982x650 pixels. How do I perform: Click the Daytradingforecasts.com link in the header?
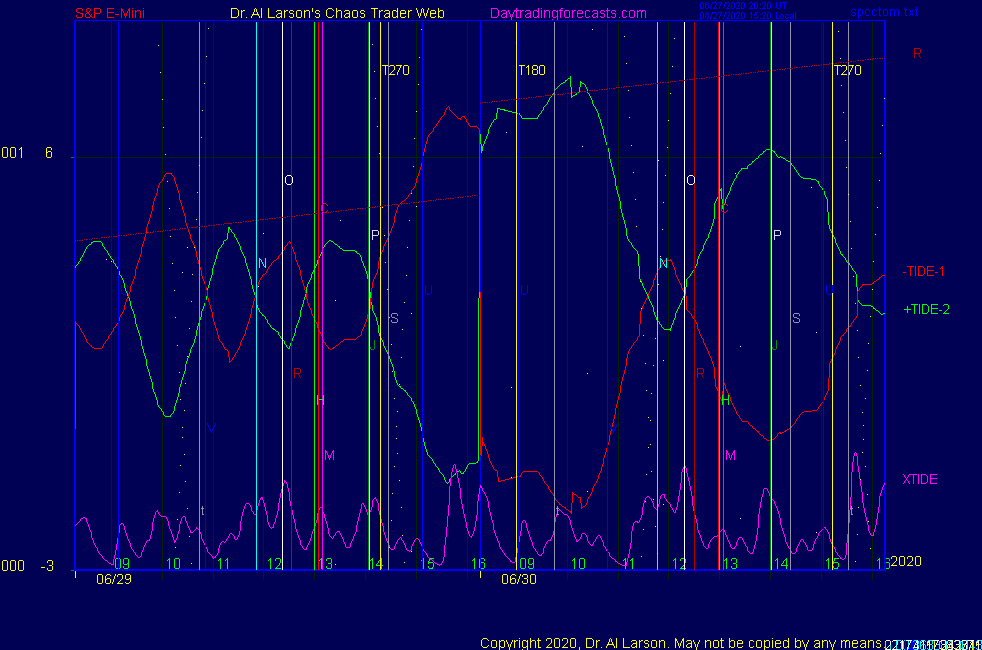click(568, 14)
